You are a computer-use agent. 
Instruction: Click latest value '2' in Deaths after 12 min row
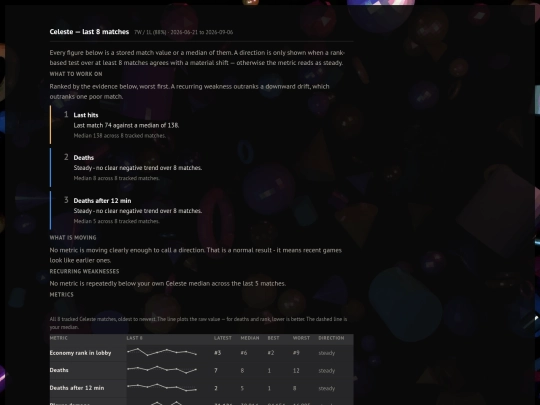216,388
